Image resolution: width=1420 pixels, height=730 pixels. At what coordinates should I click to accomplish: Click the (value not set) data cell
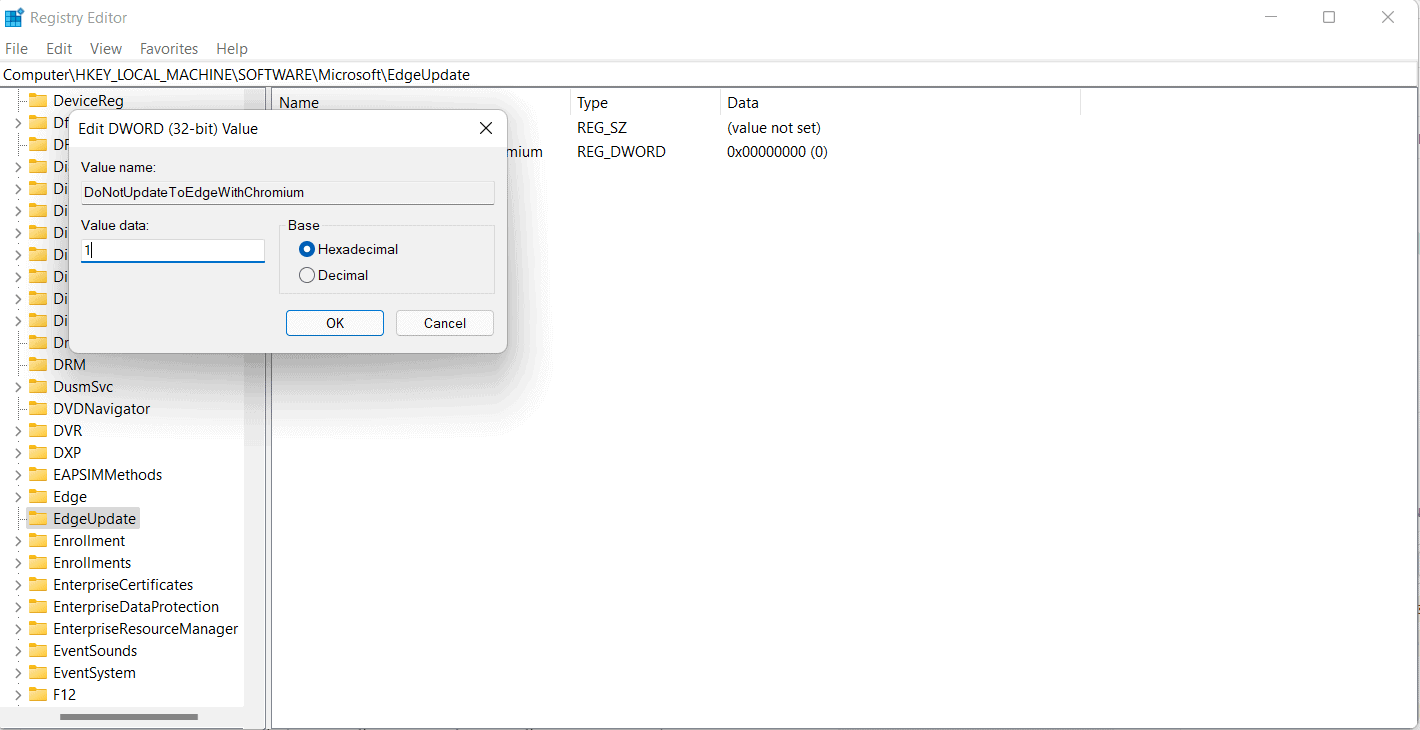(x=774, y=127)
